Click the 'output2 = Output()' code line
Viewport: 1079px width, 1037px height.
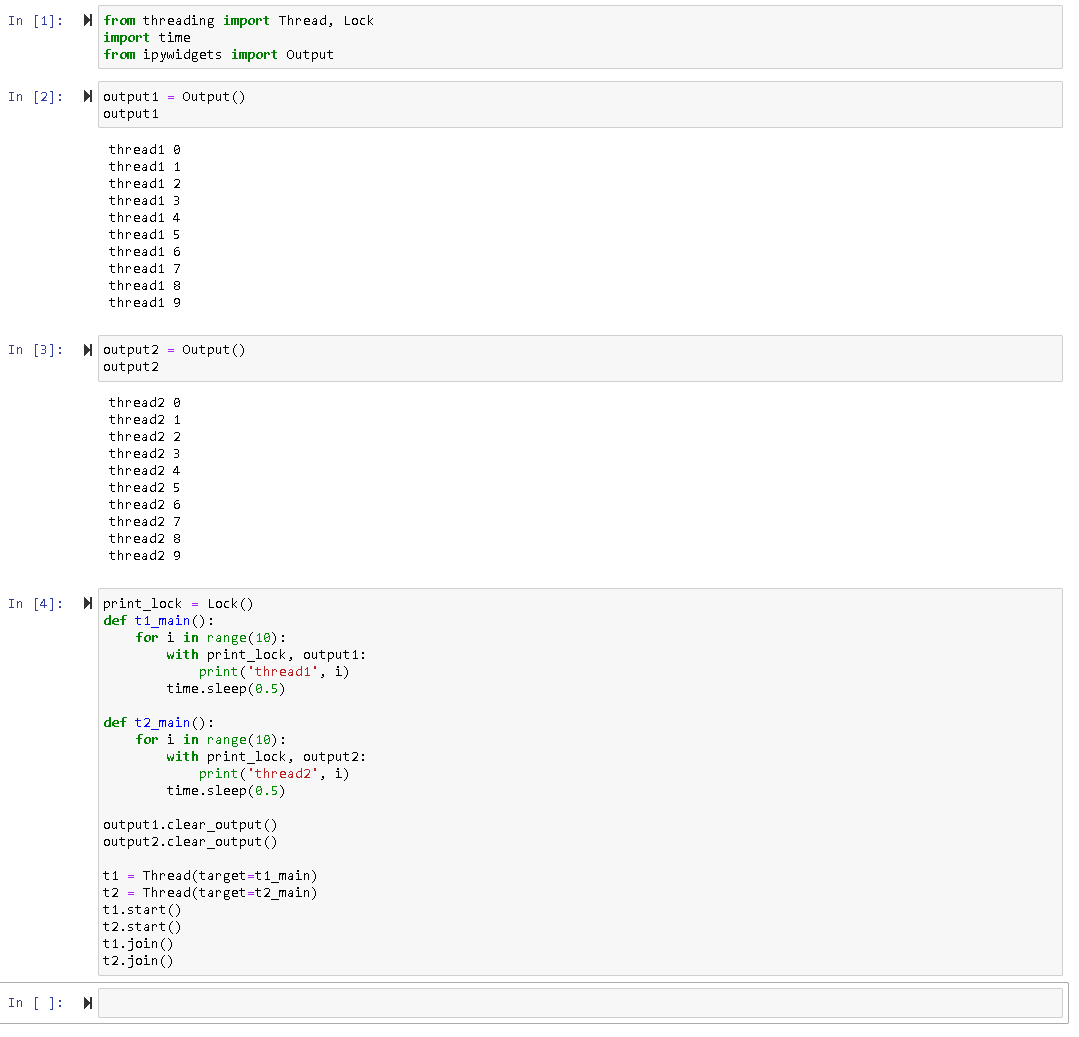[174, 350]
